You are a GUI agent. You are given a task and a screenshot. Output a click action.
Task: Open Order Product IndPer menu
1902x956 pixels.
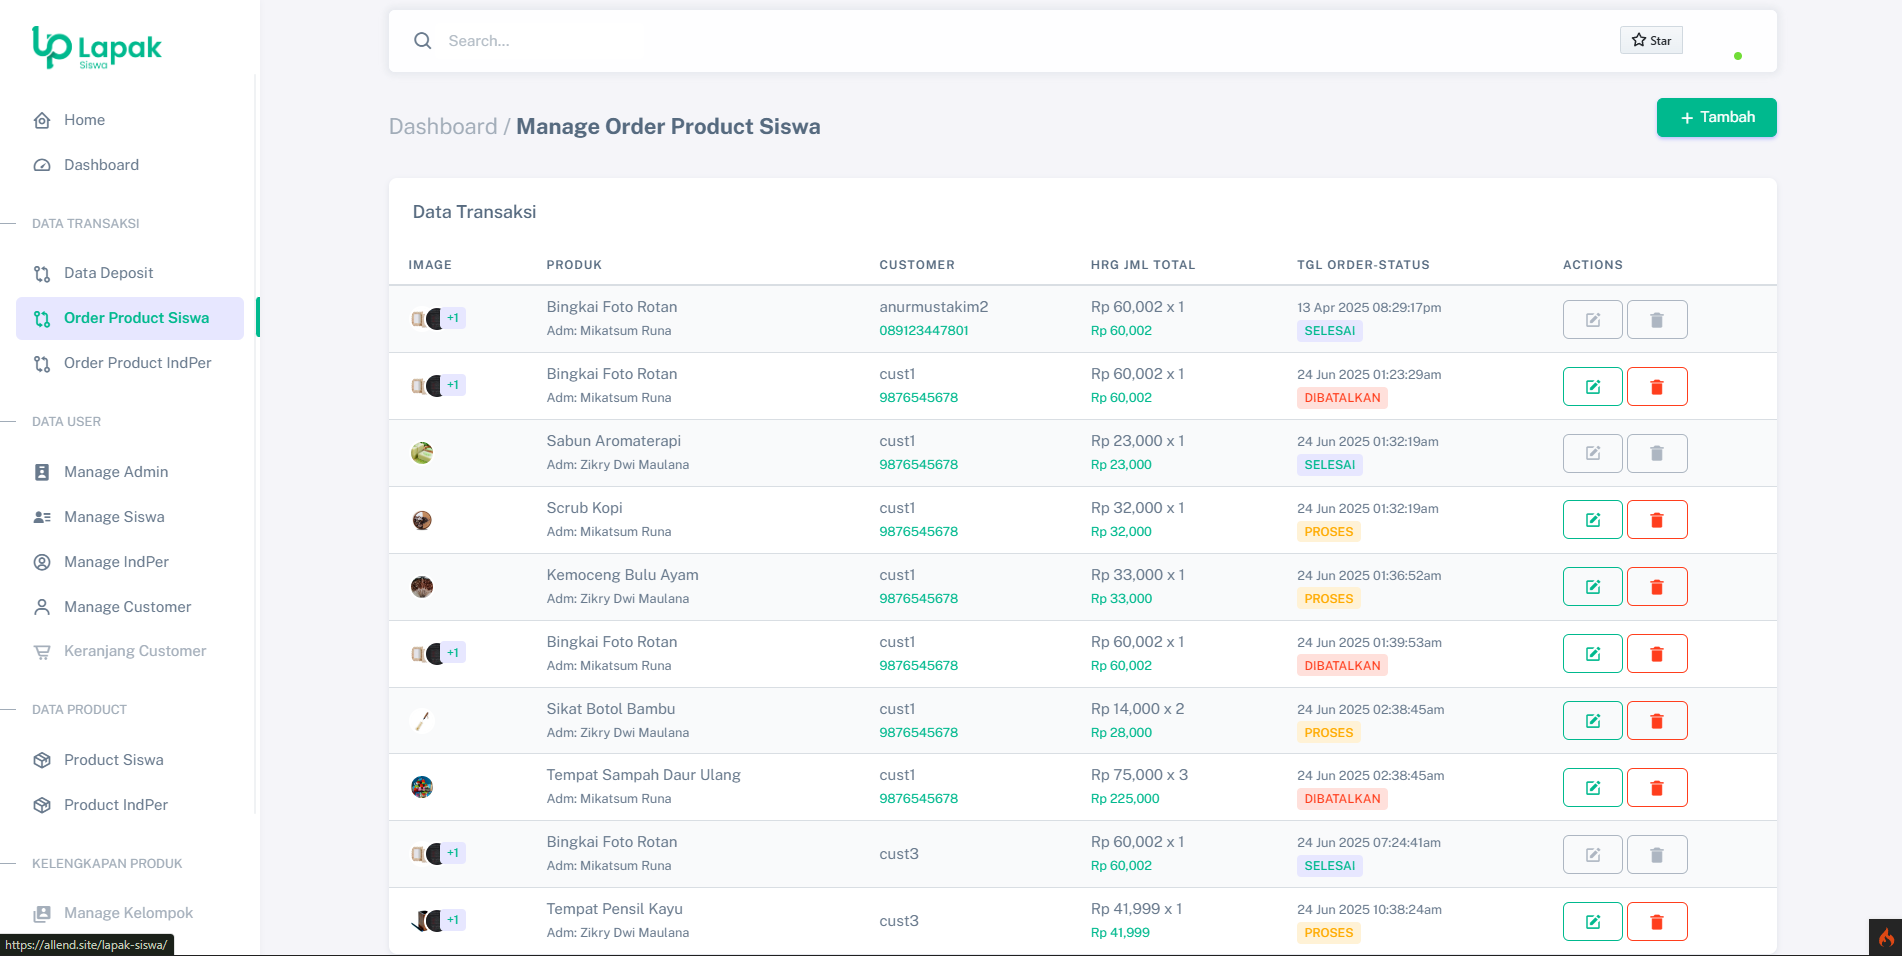pyautogui.click(x=137, y=363)
